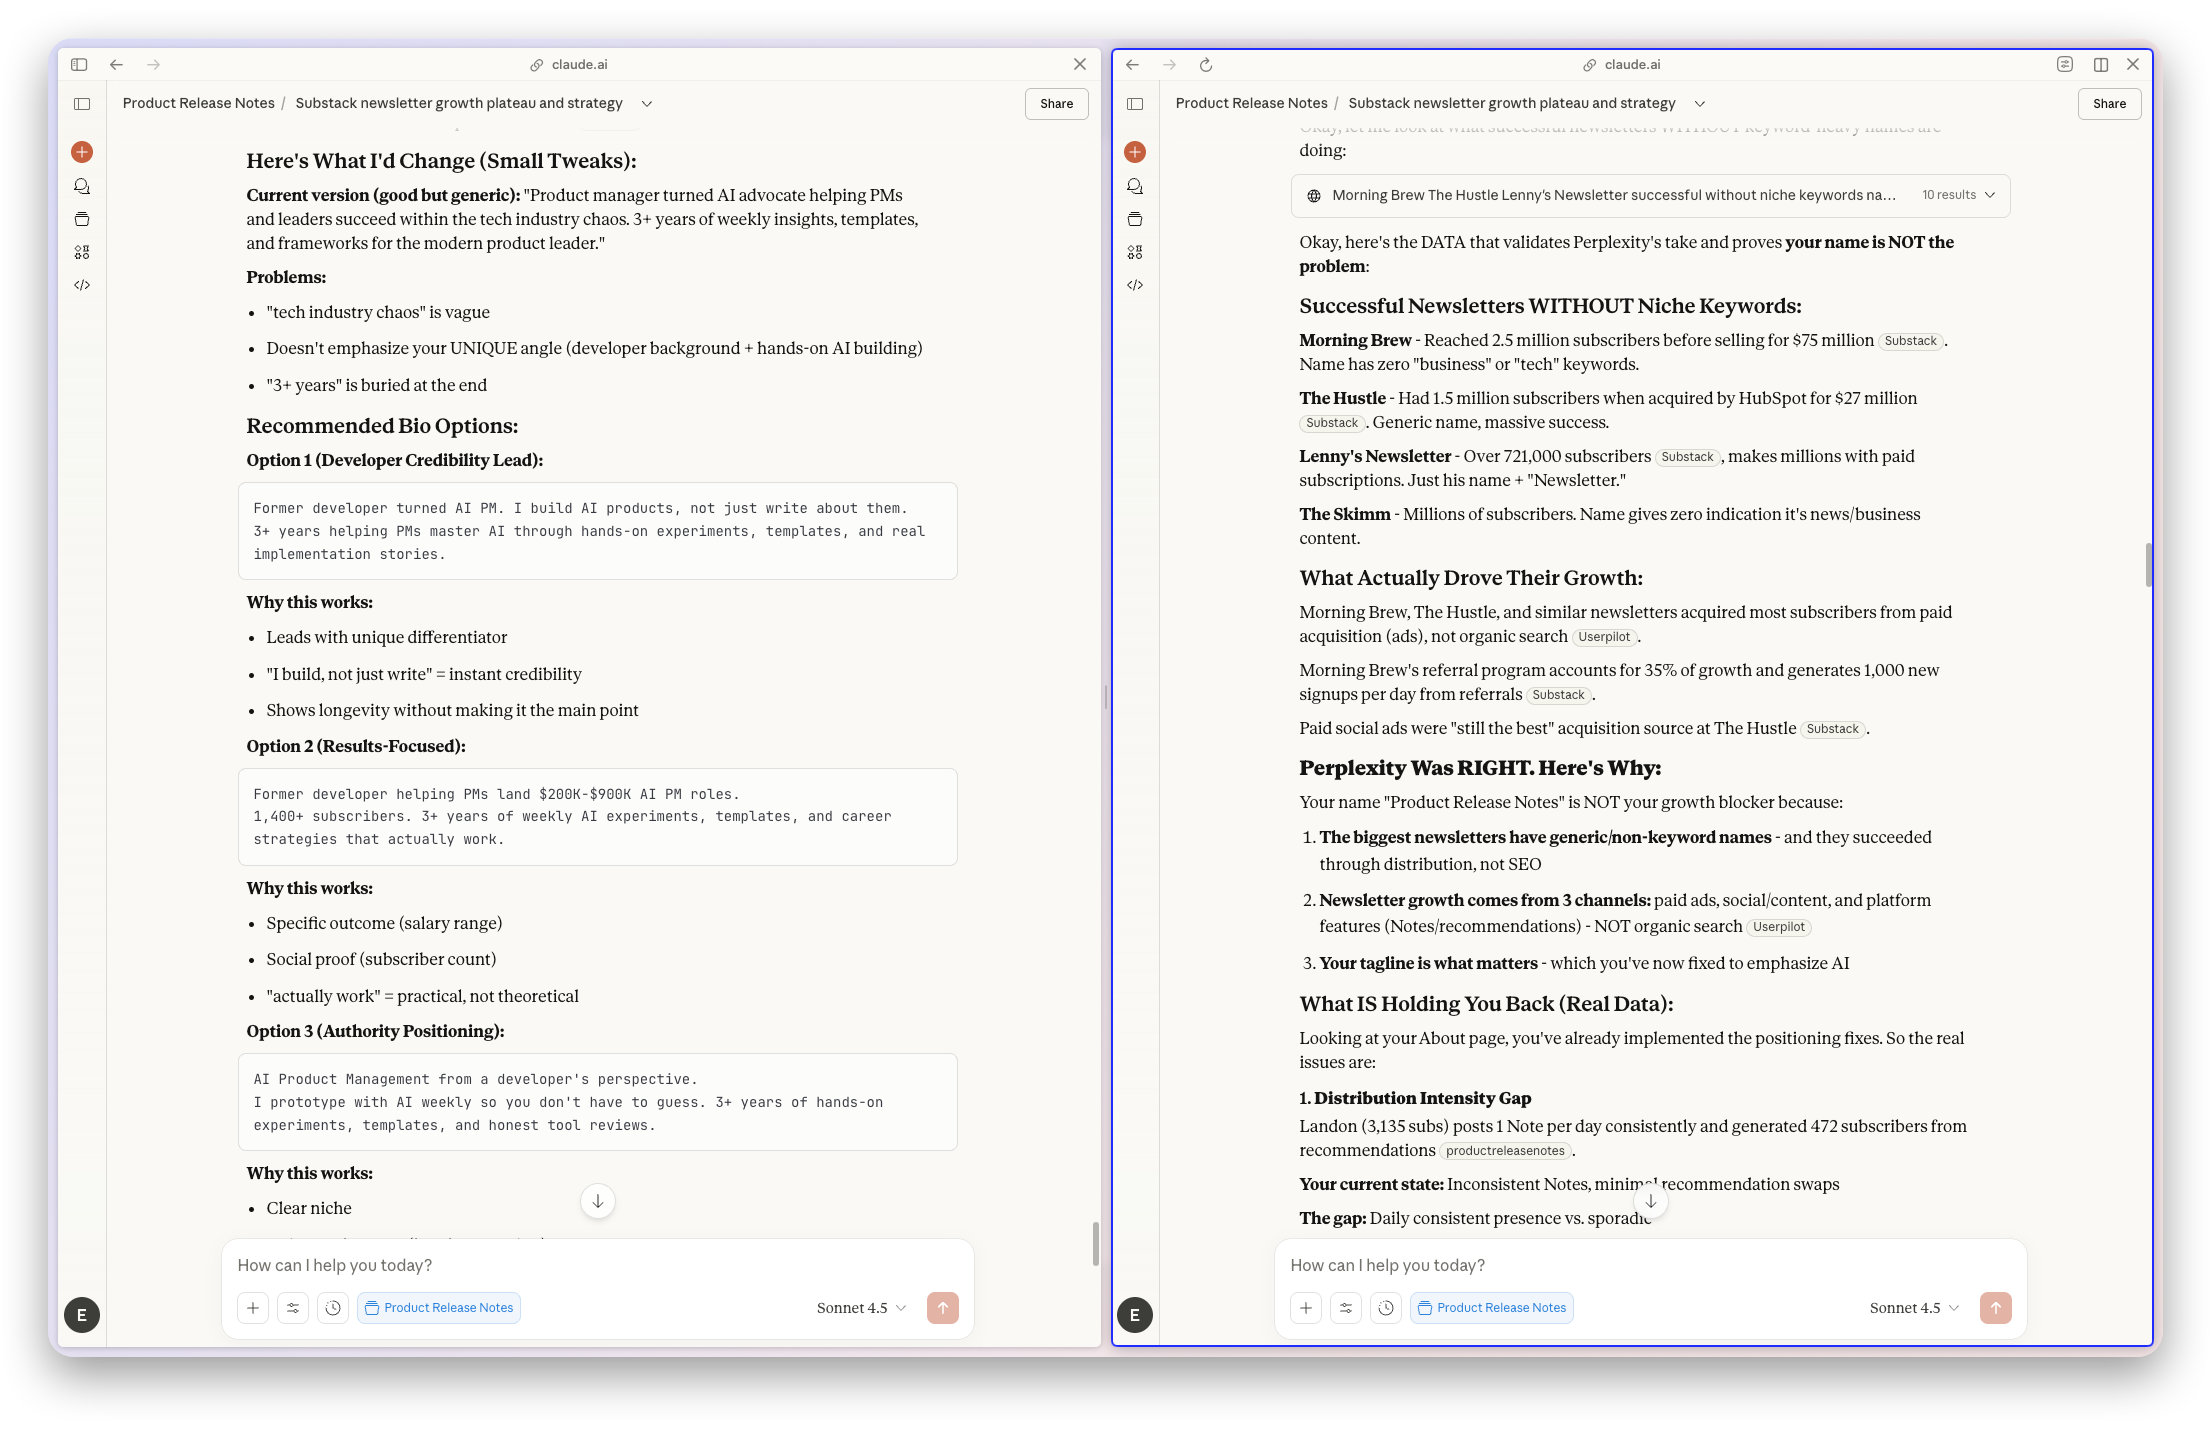The height and width of the screenshot is (1432, 2210).
Task: Open Projects icon in left sidebar
Action: [82, 219]
